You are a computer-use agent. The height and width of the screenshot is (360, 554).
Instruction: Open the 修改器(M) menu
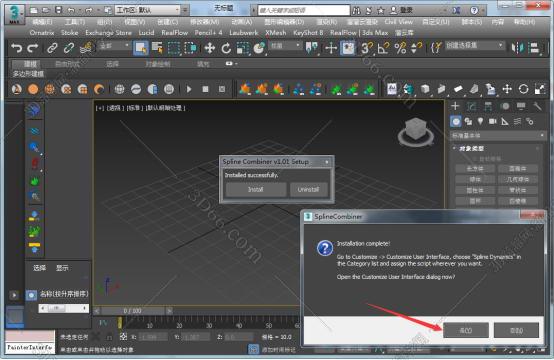point(205,22)
